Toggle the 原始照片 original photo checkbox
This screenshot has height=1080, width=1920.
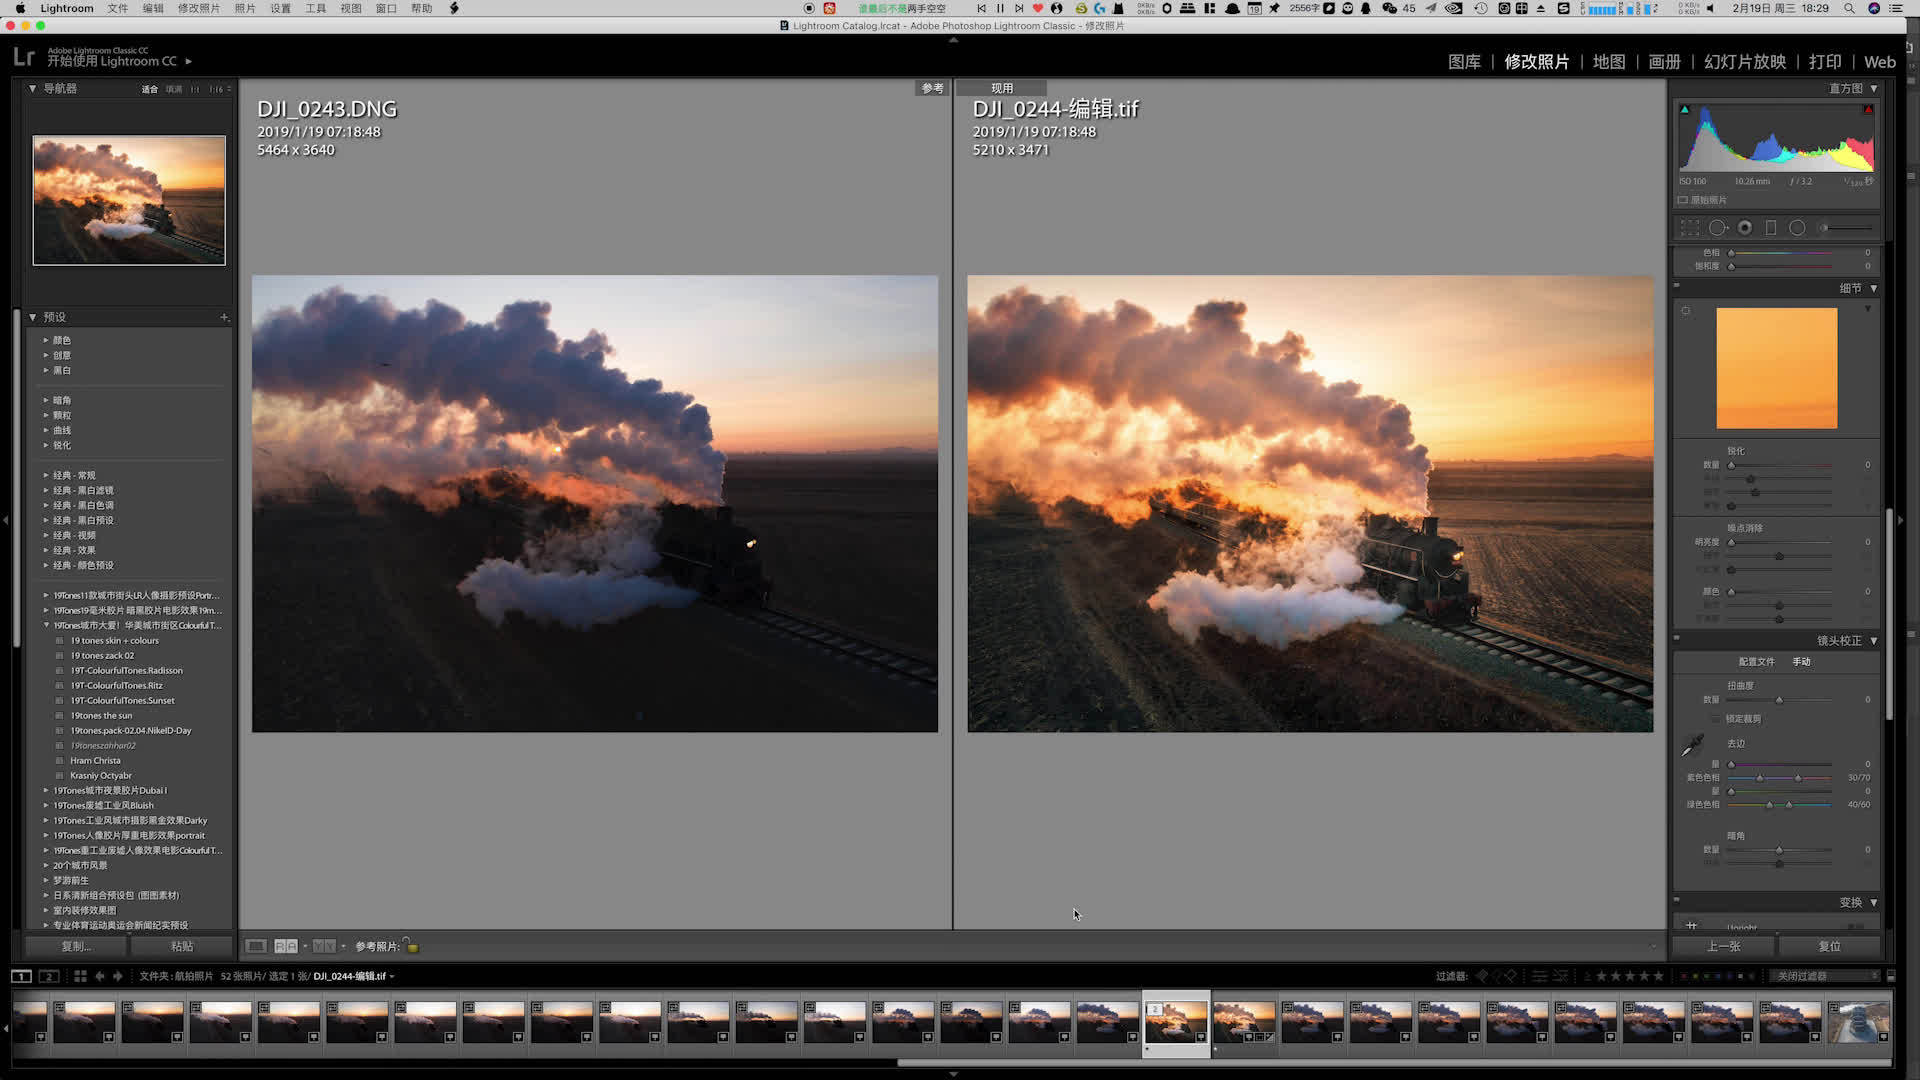coord(1683,200)
